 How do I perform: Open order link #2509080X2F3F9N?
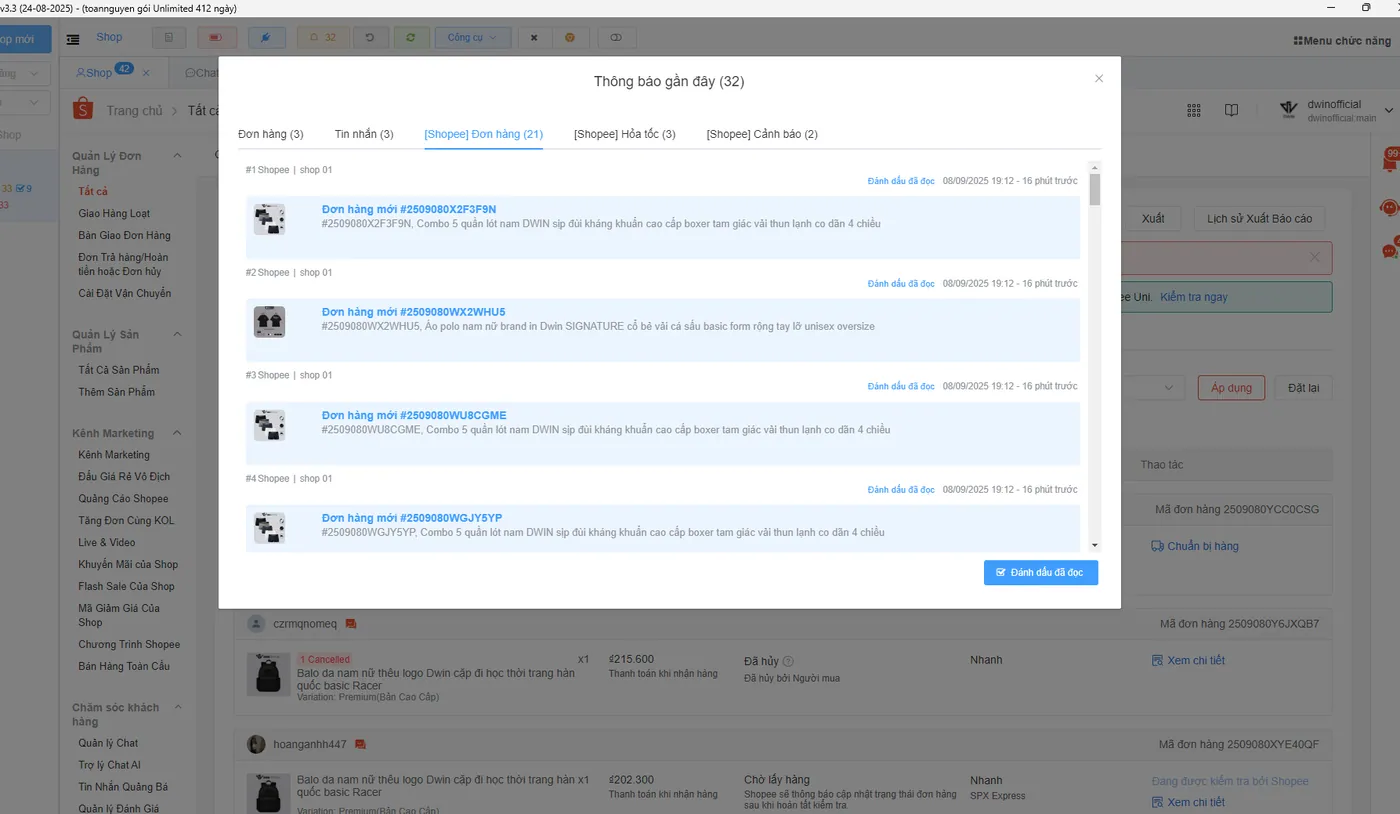[409, 209]
